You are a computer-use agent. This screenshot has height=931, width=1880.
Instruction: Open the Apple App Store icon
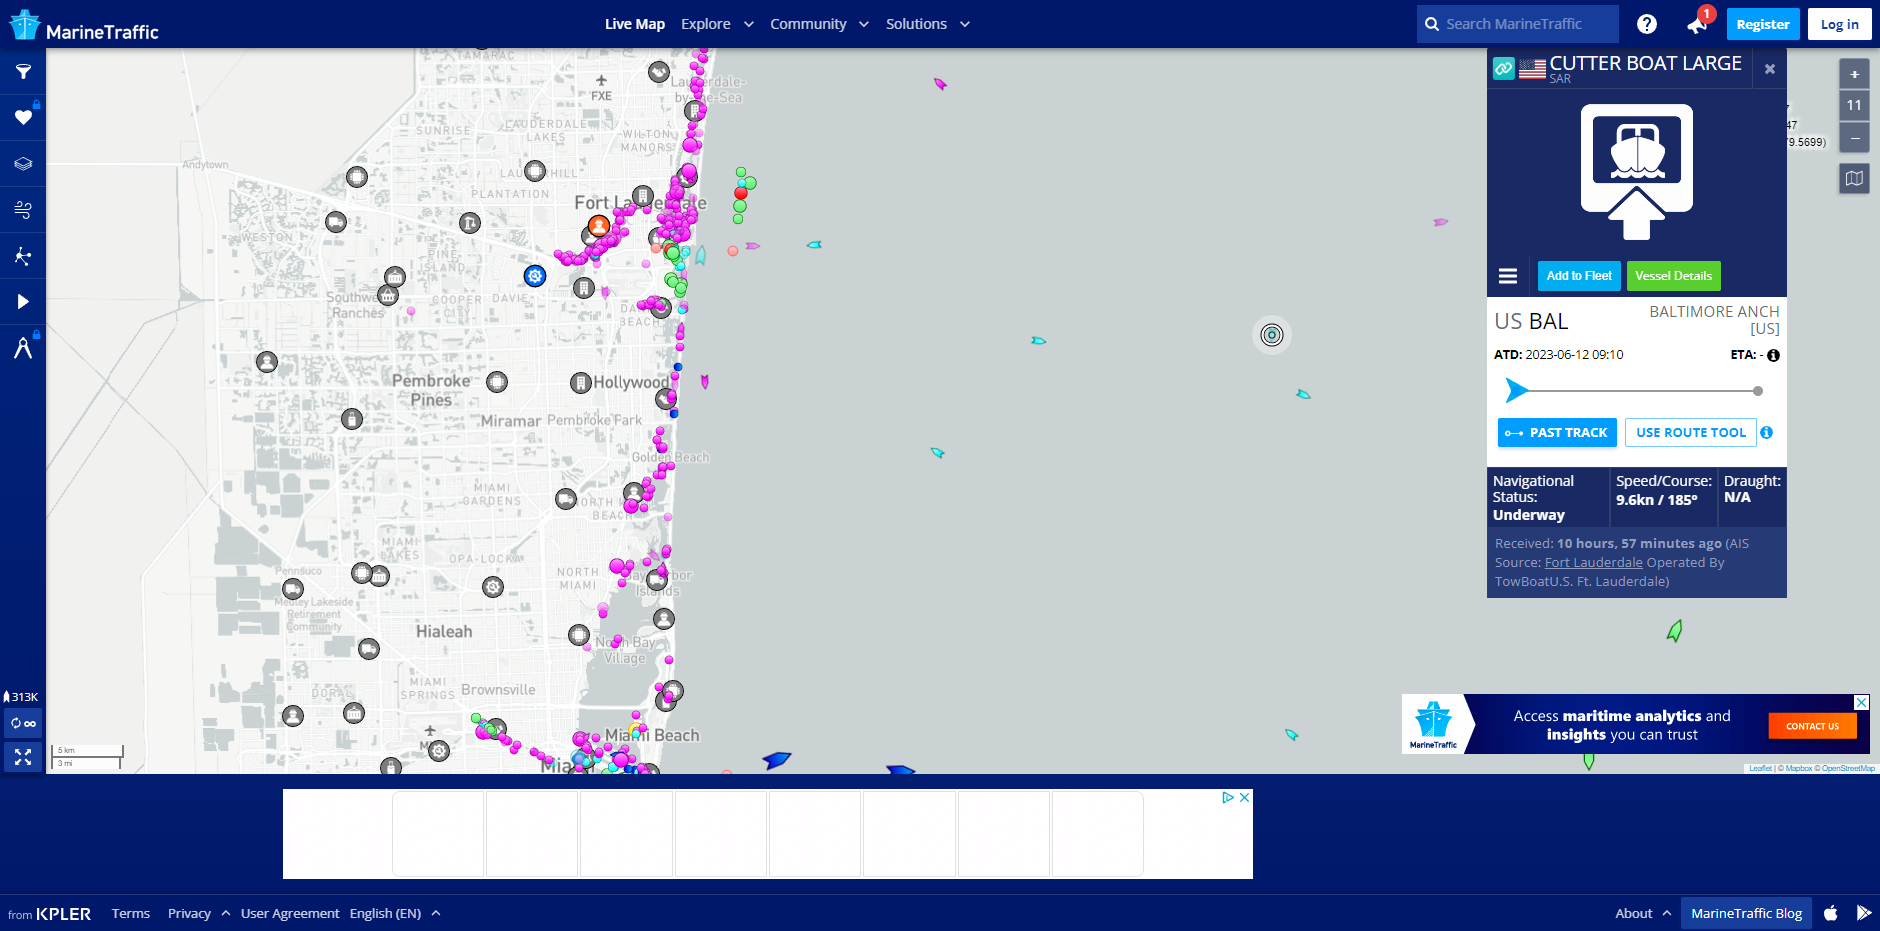[1831, 913]
